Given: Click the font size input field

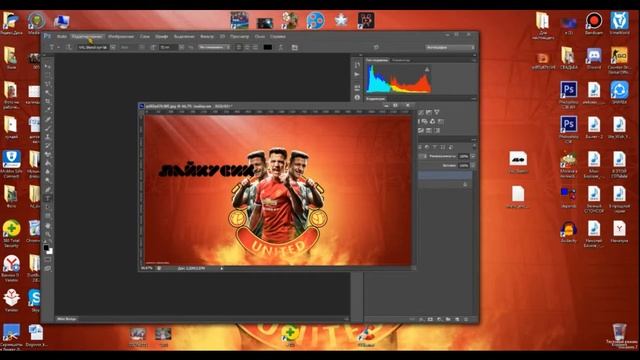Looking at the screenshot, I should point(167,47).
